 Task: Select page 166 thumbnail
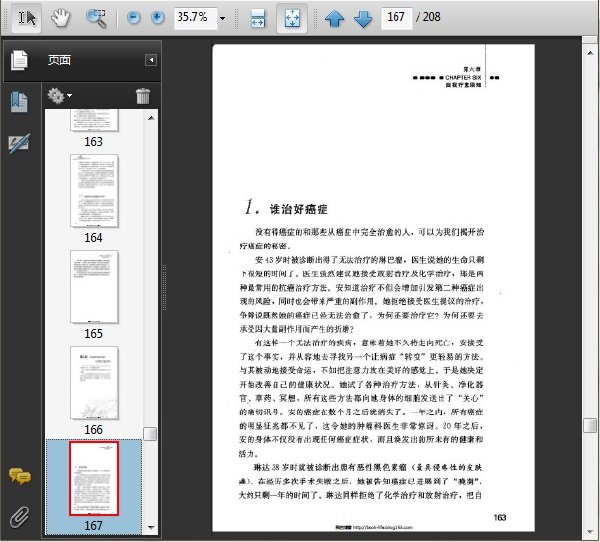click(94, 383)
